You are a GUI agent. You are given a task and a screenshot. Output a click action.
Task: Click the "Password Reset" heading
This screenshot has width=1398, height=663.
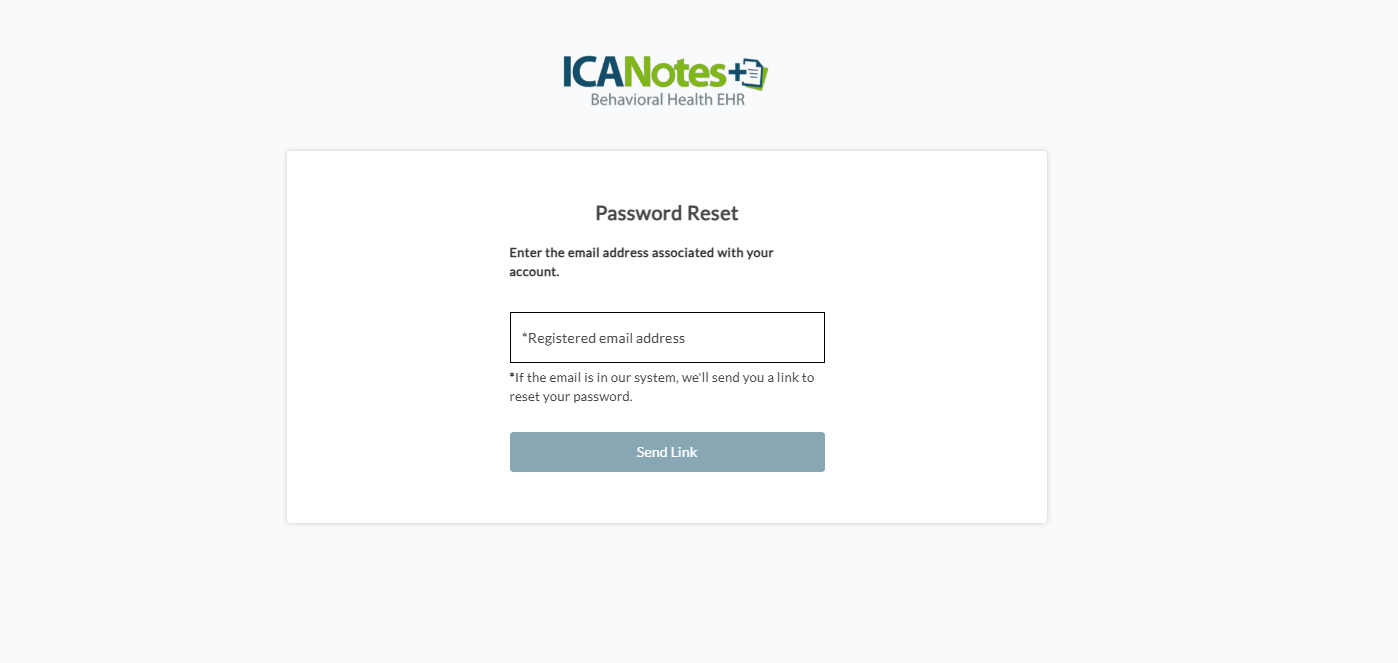pyautogui.click(x=666, y=213)
